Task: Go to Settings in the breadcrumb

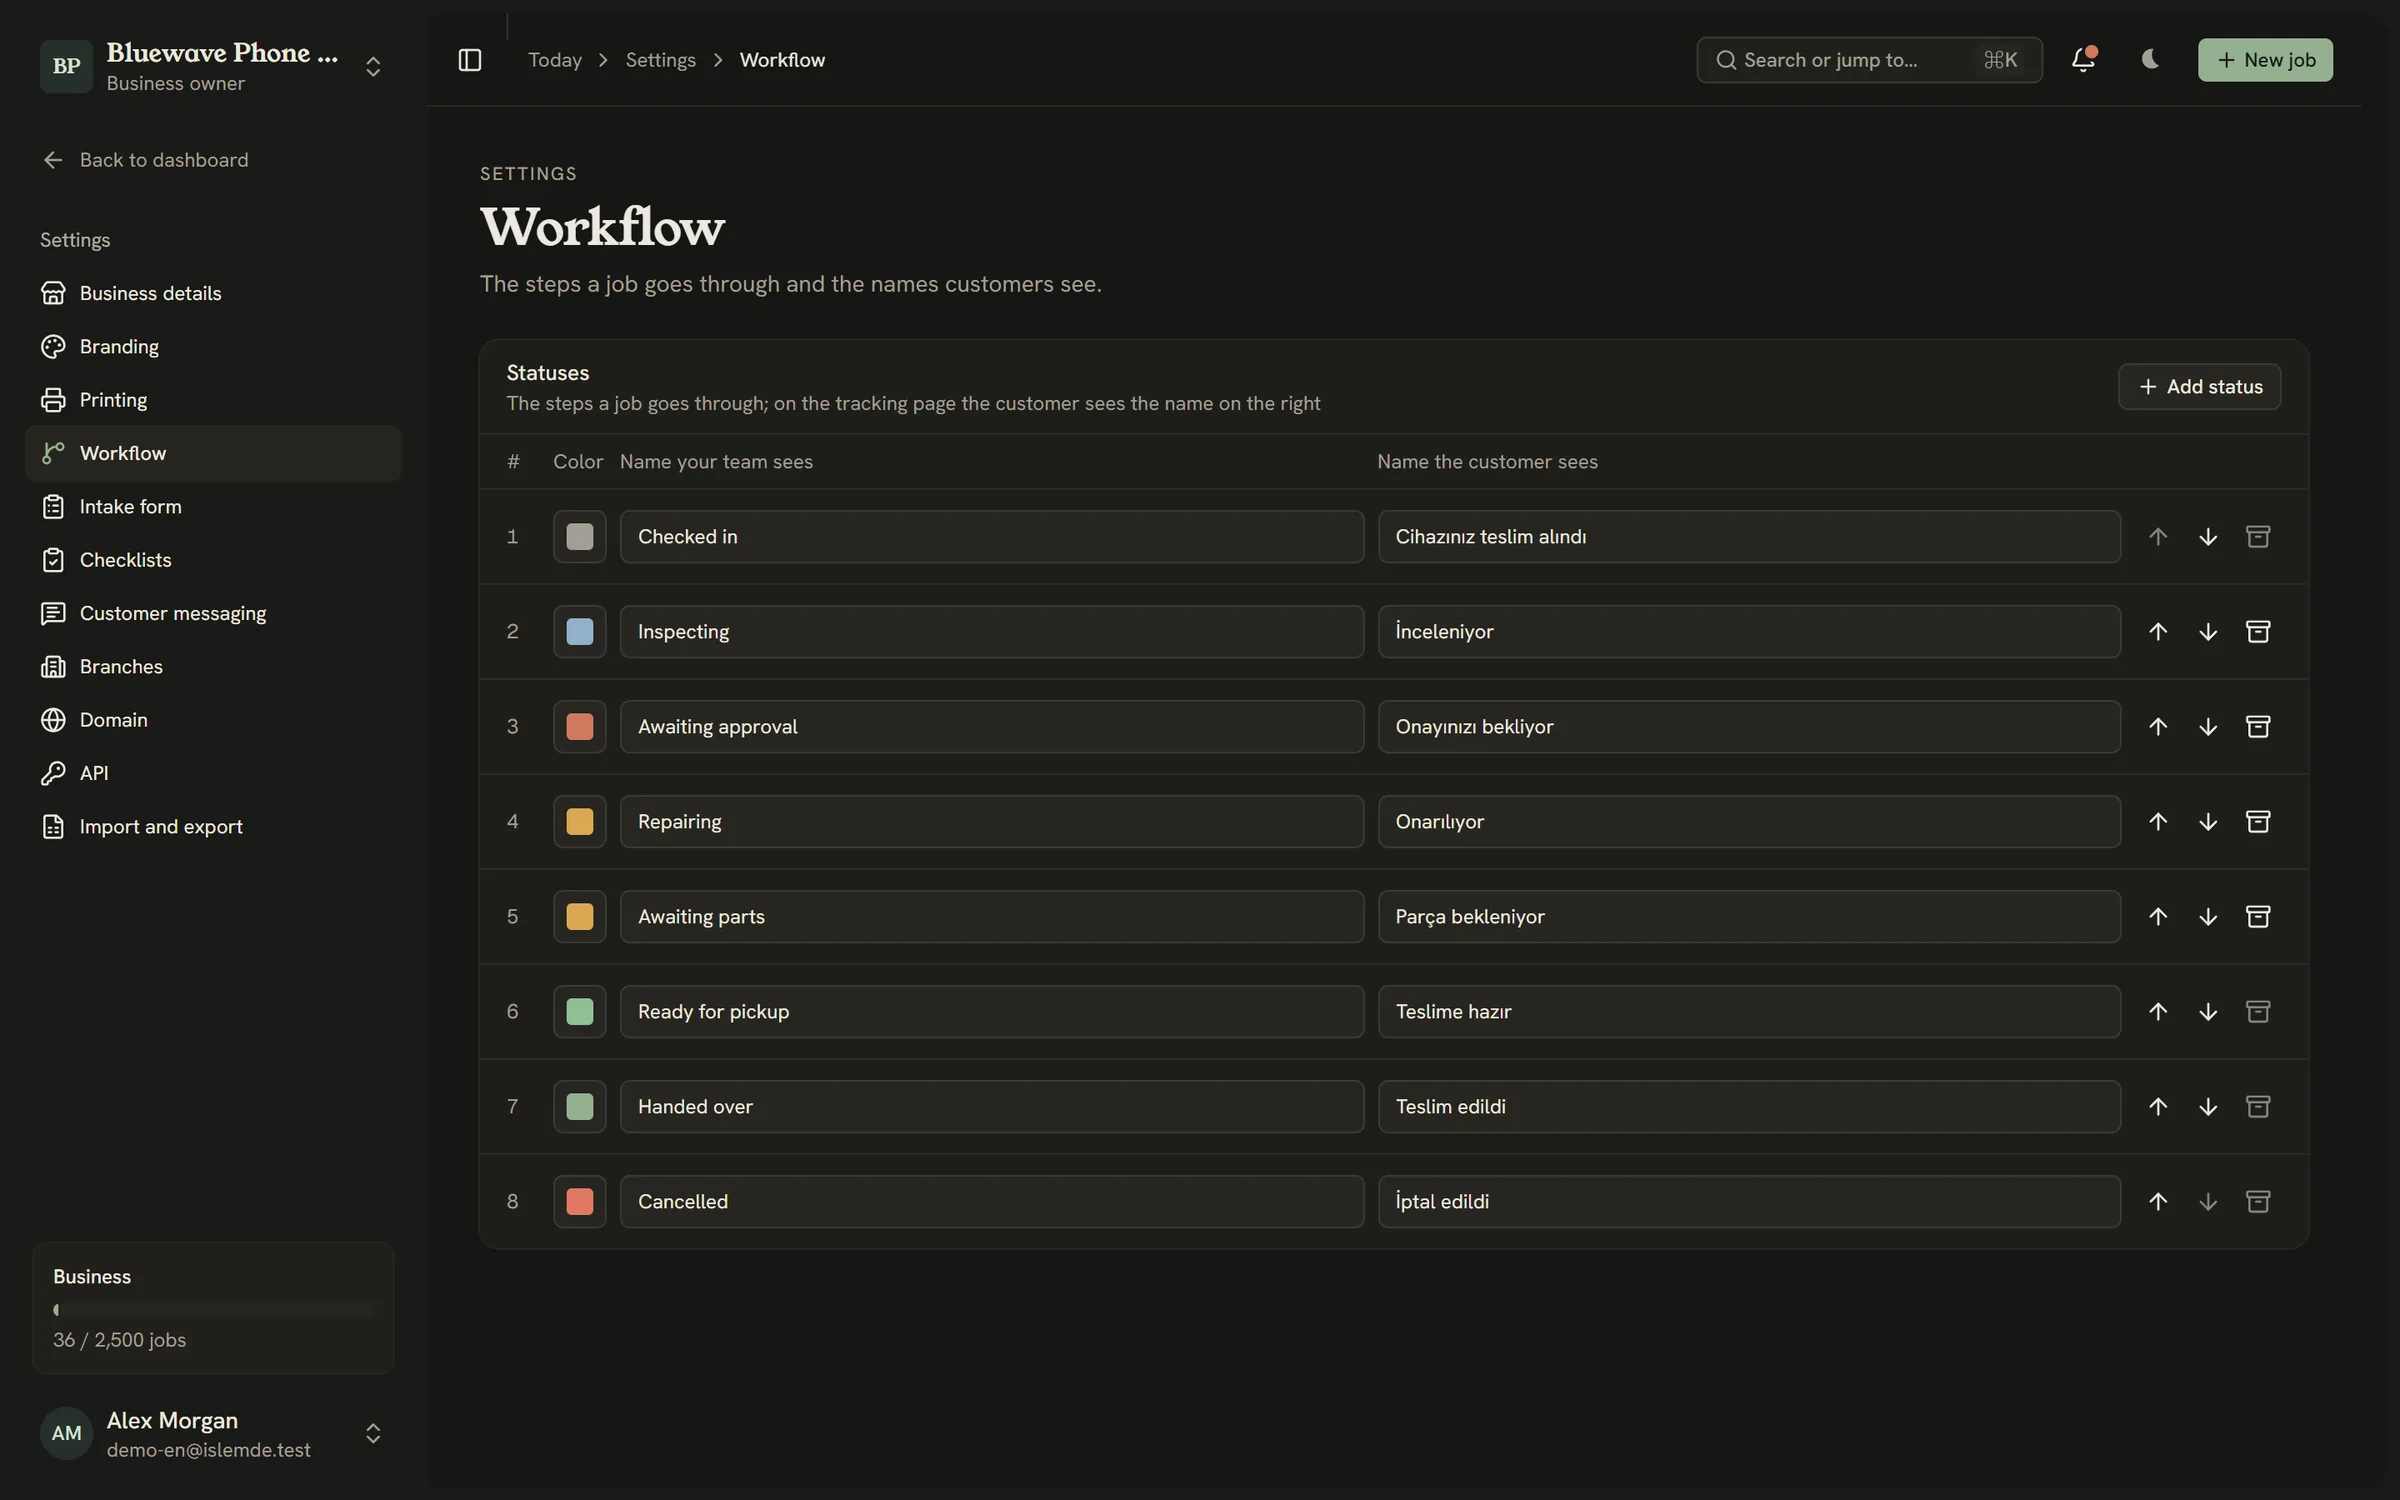Action: (x=660, y=60)
